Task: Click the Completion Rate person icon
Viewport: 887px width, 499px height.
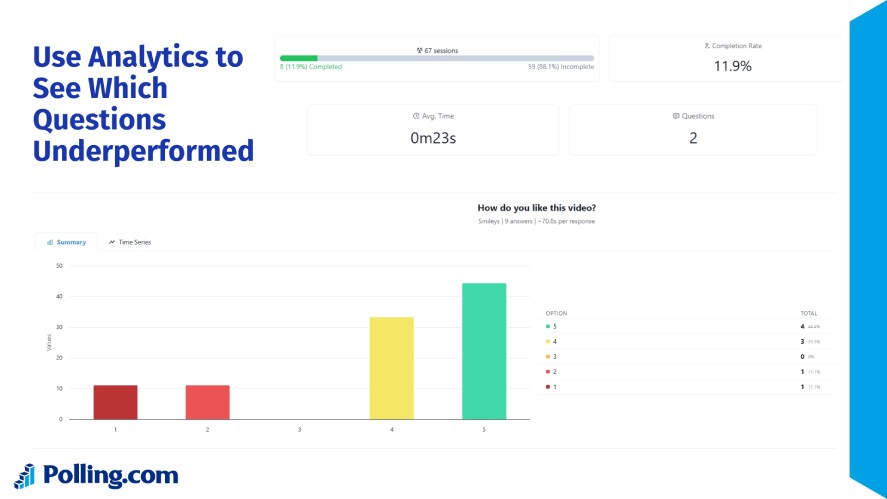Action: click(x=707, y=46)
